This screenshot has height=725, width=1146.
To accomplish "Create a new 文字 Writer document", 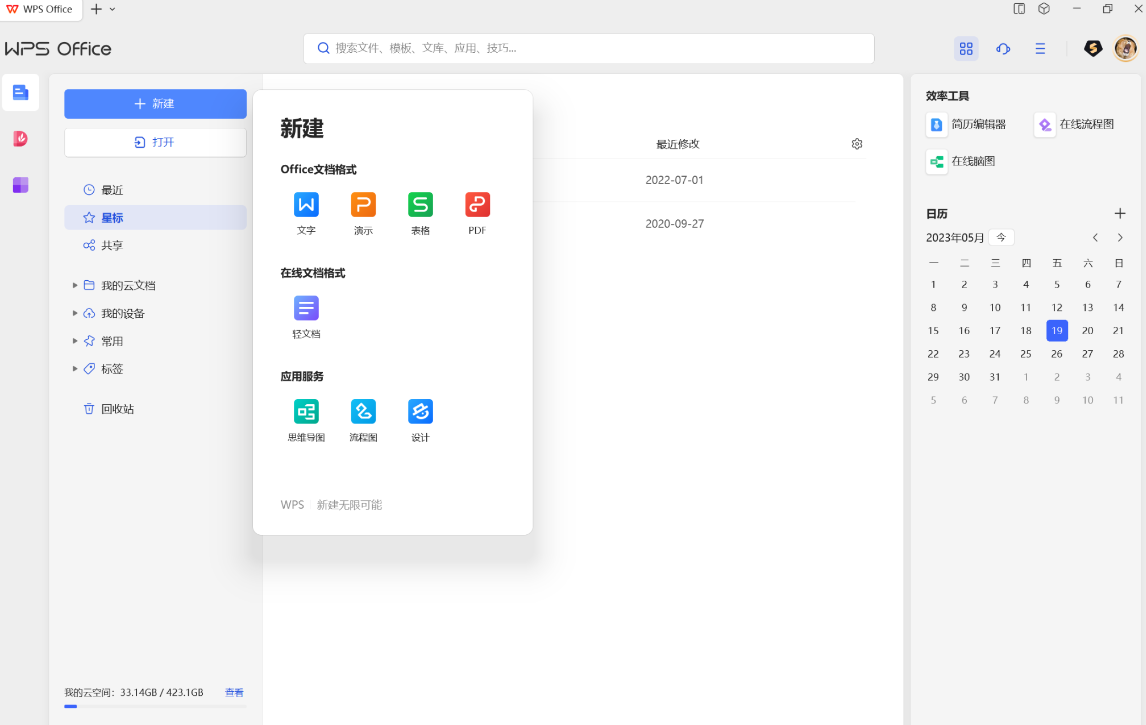I will pos(306,213).
